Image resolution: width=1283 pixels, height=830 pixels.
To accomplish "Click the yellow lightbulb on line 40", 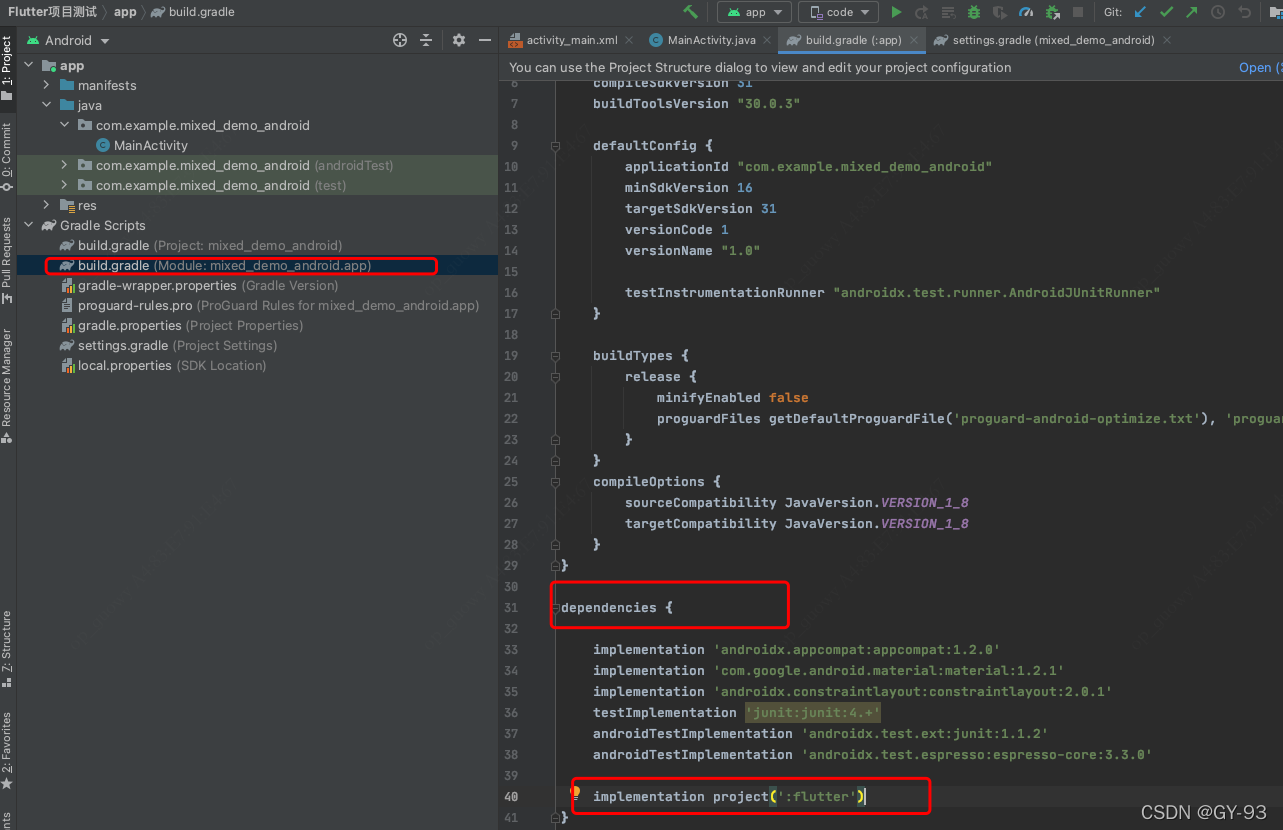I will coord(575,794).
